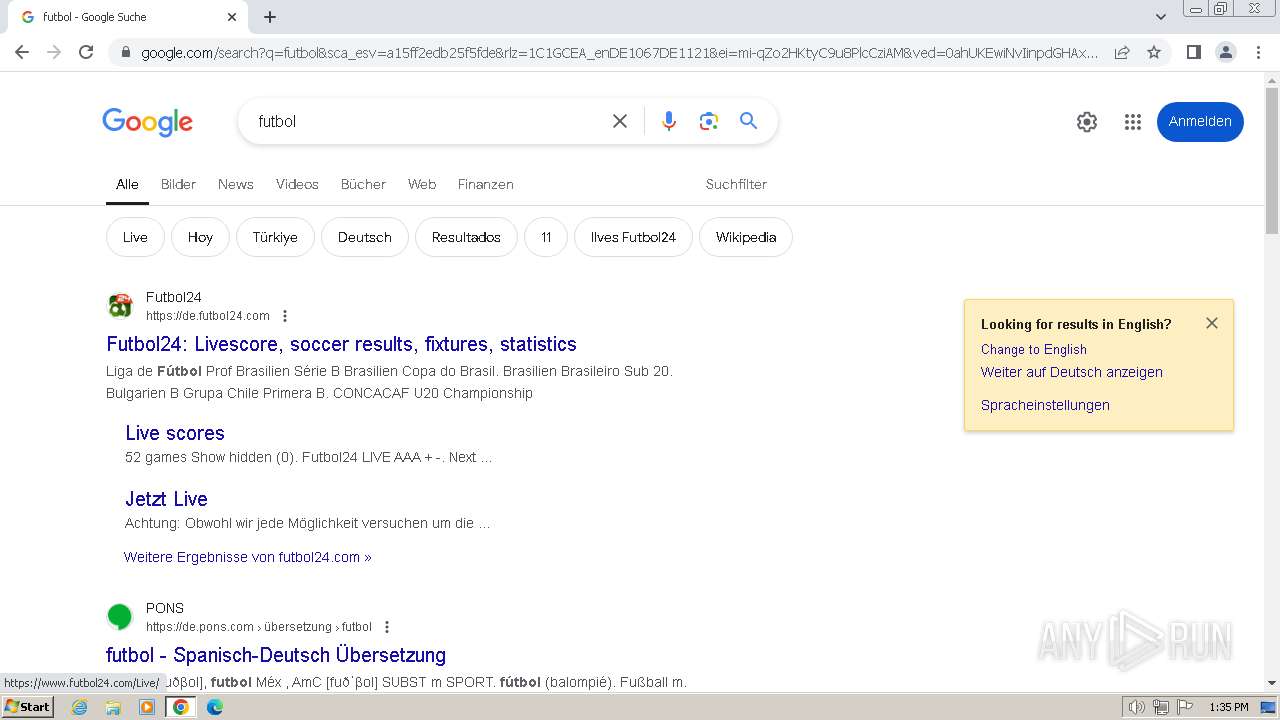Click the taskbar clock showing 1:35 PM
Screen dimensions: 1280x720
(x=1229, y=707)
